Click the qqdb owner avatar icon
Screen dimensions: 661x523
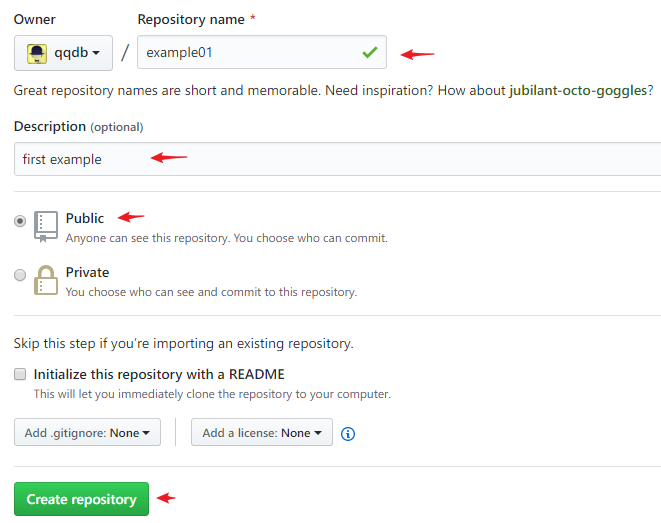[37, 54]
